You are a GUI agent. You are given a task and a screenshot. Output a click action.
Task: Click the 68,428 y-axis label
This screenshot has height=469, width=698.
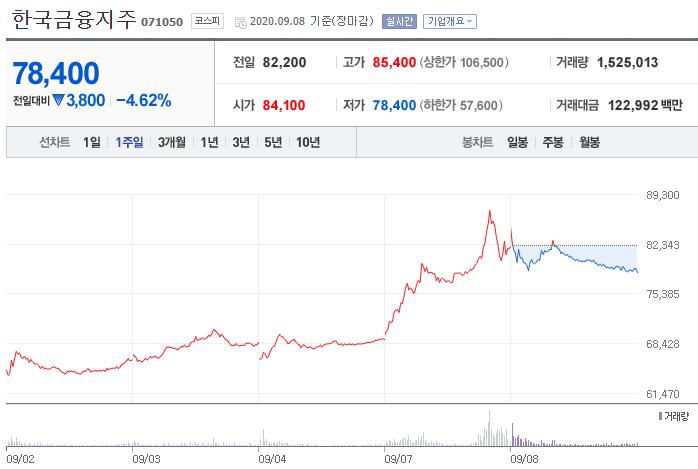663,344
